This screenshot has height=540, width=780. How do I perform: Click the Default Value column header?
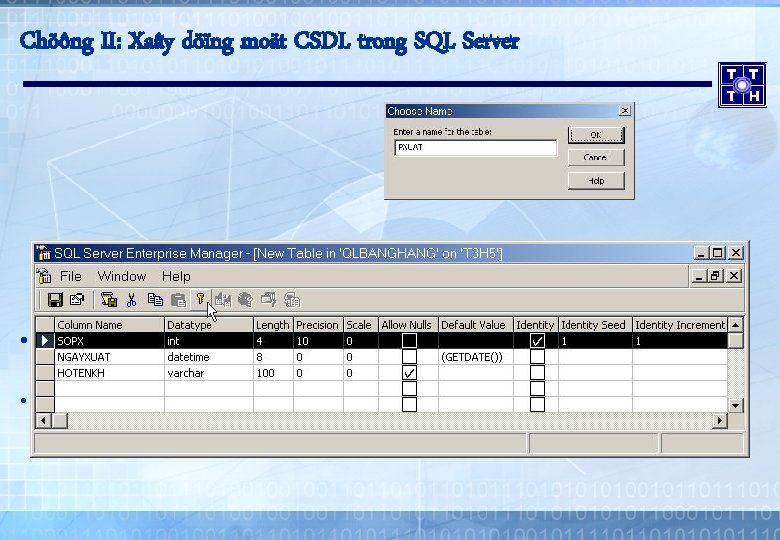(x=476, y=325)
